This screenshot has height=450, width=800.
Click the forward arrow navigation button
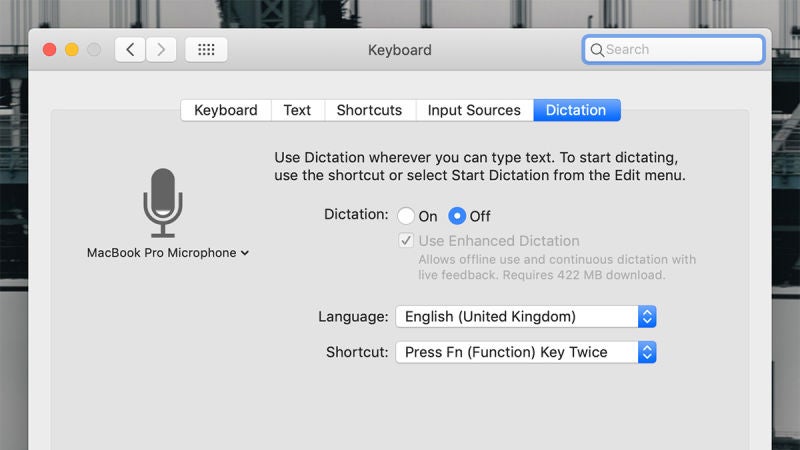coord(161,49)
